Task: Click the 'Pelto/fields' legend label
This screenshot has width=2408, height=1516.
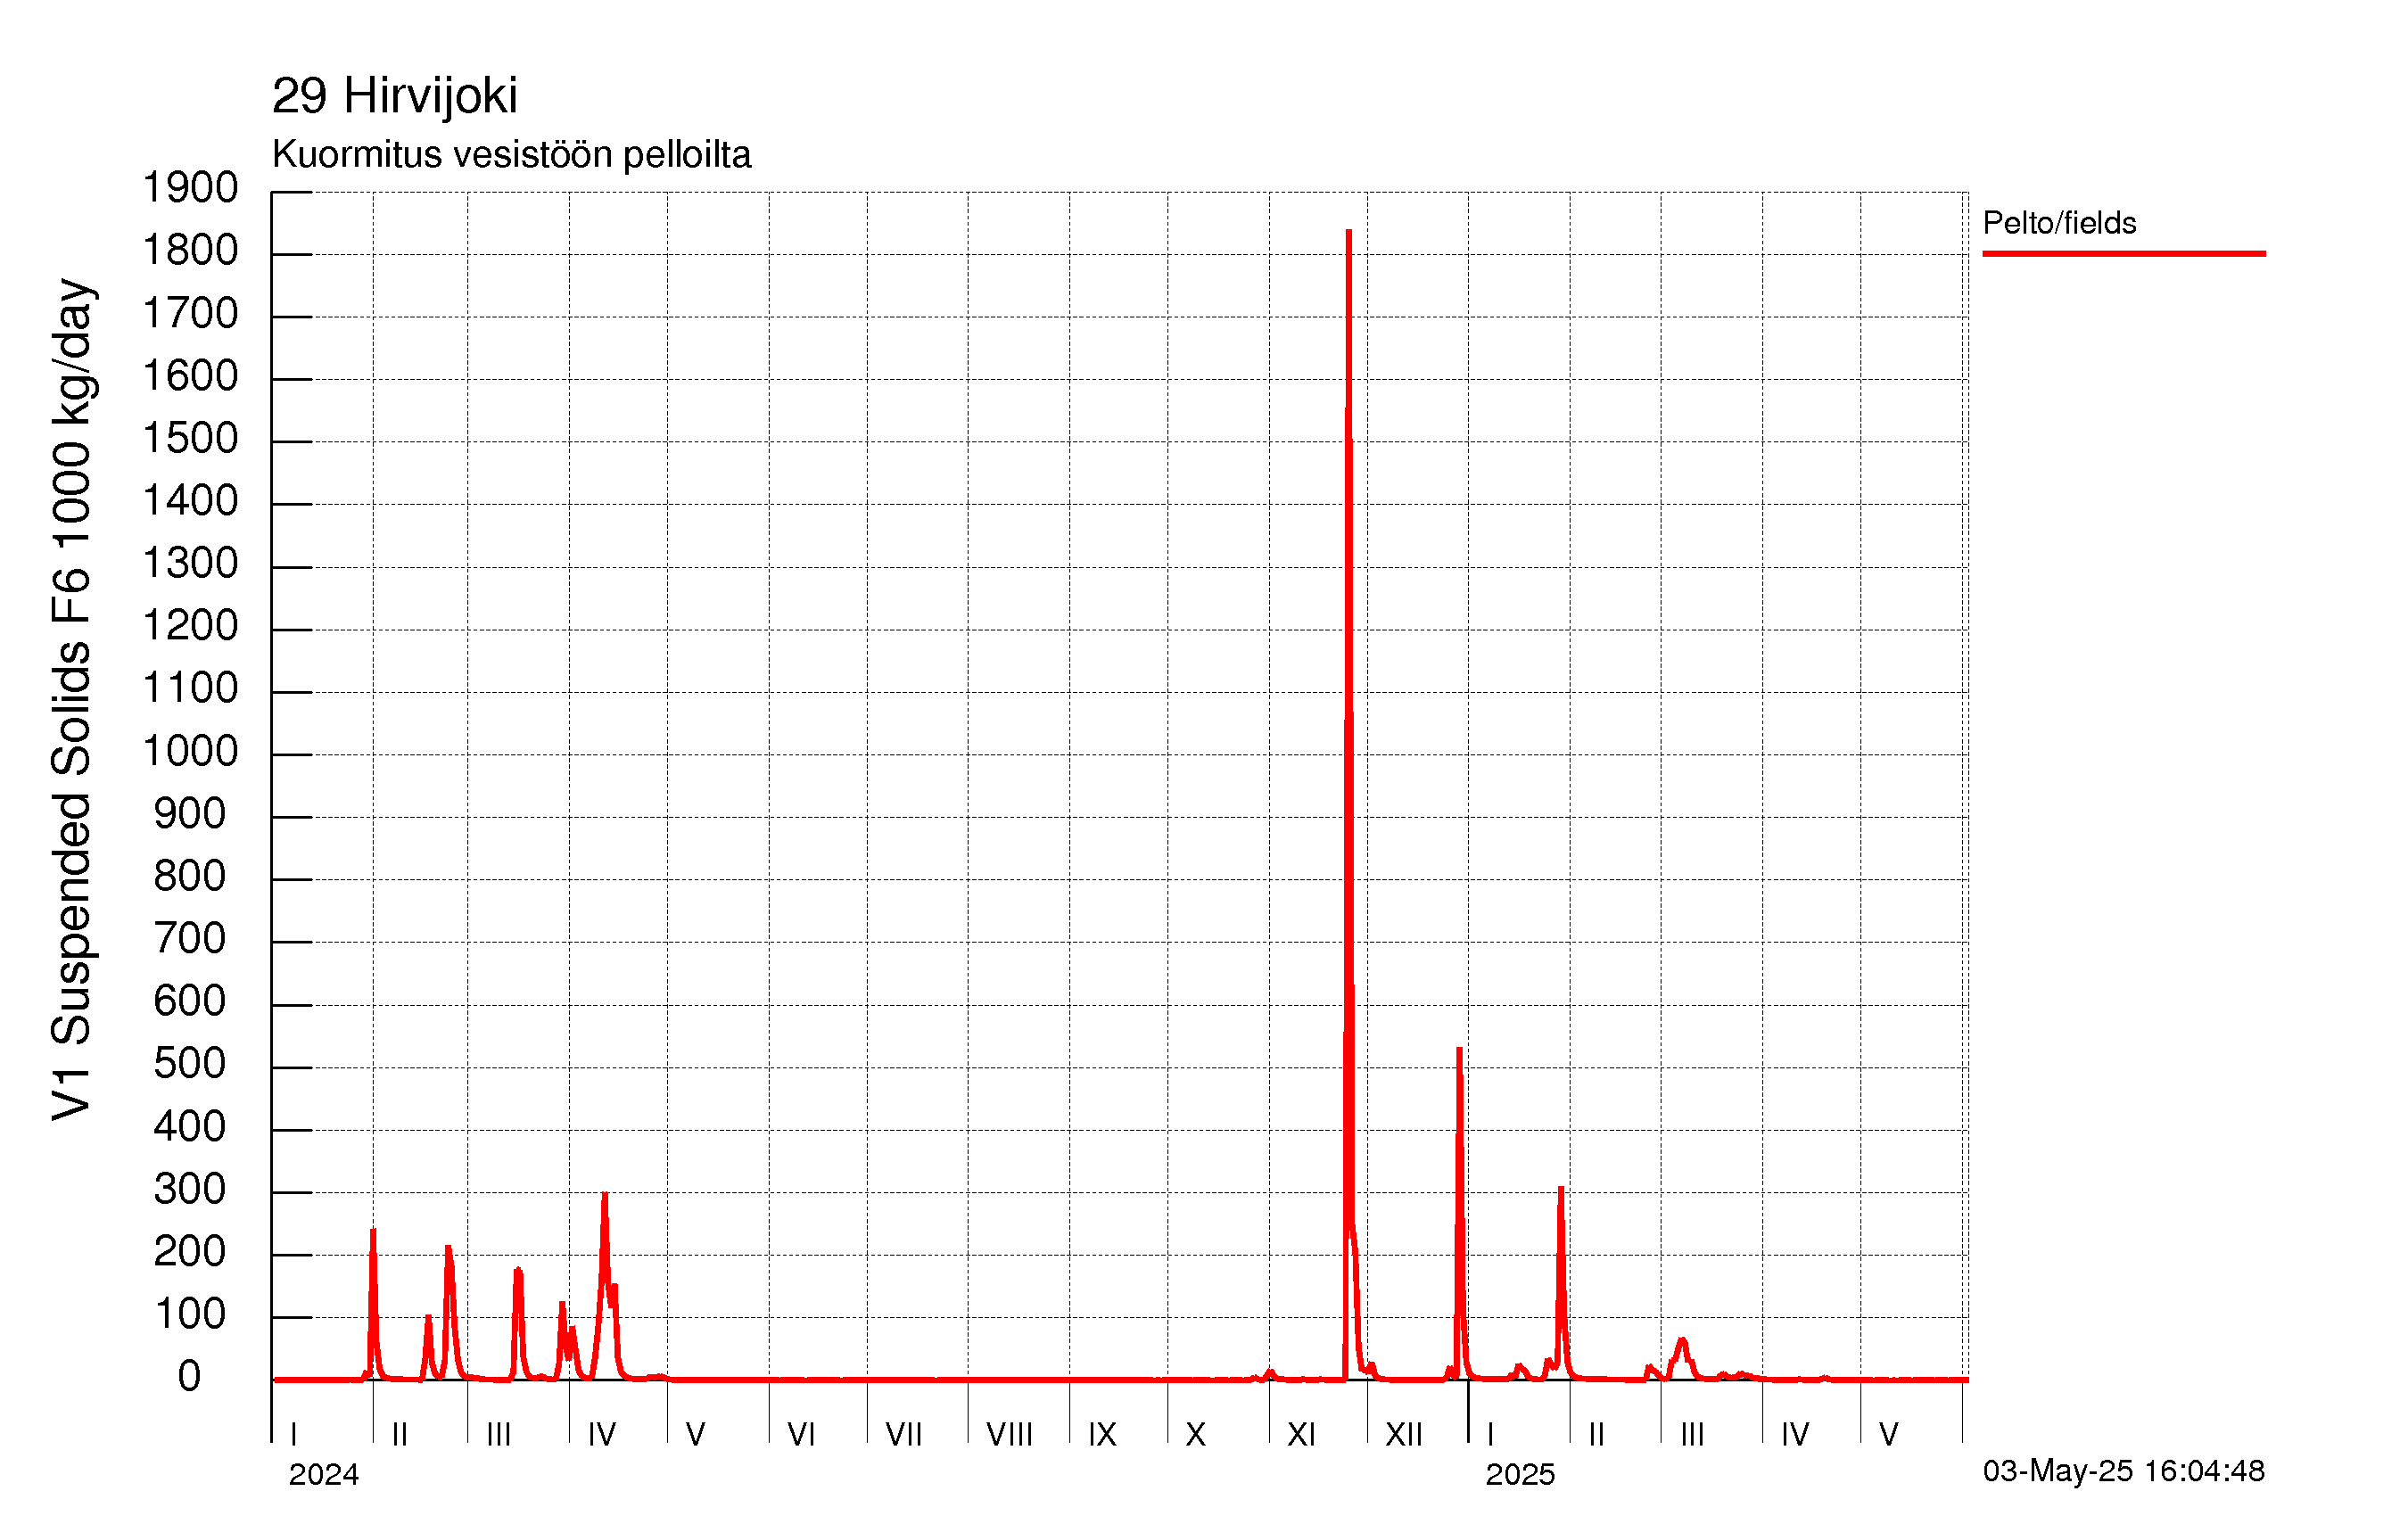Action: [x=2059, y=223]
